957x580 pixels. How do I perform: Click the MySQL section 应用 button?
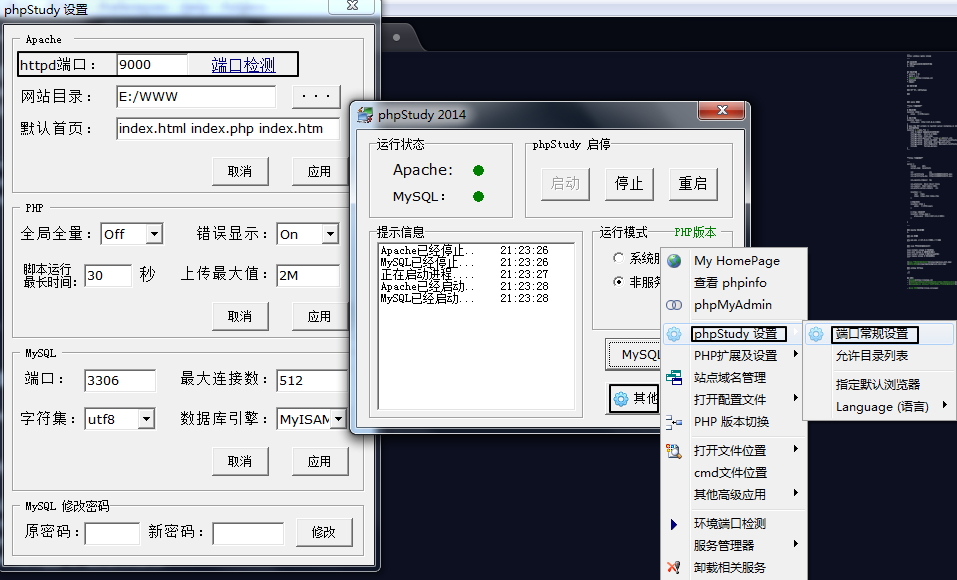319,462
